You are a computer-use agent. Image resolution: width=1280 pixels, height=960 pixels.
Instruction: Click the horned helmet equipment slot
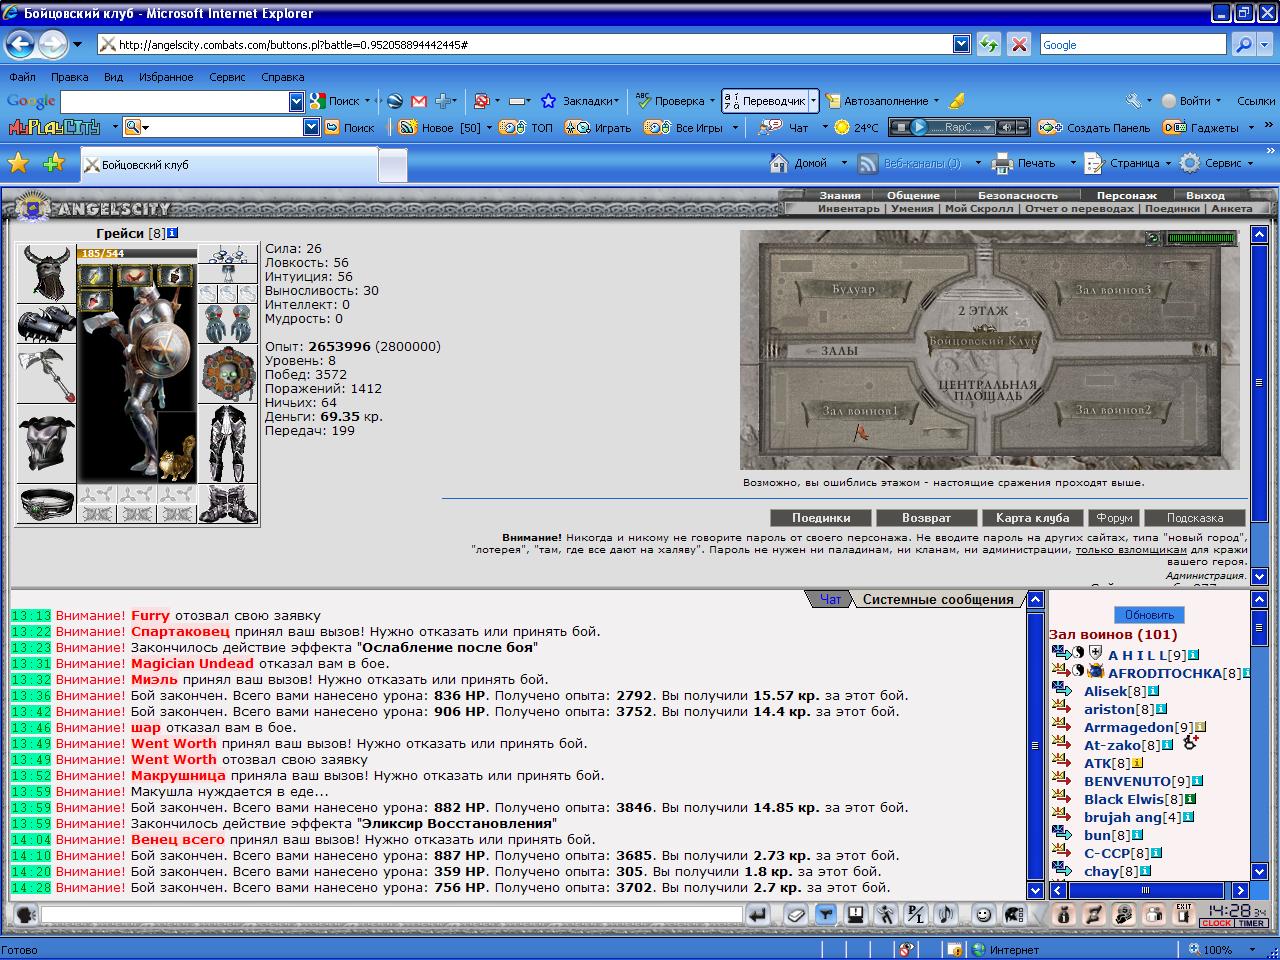46,273
